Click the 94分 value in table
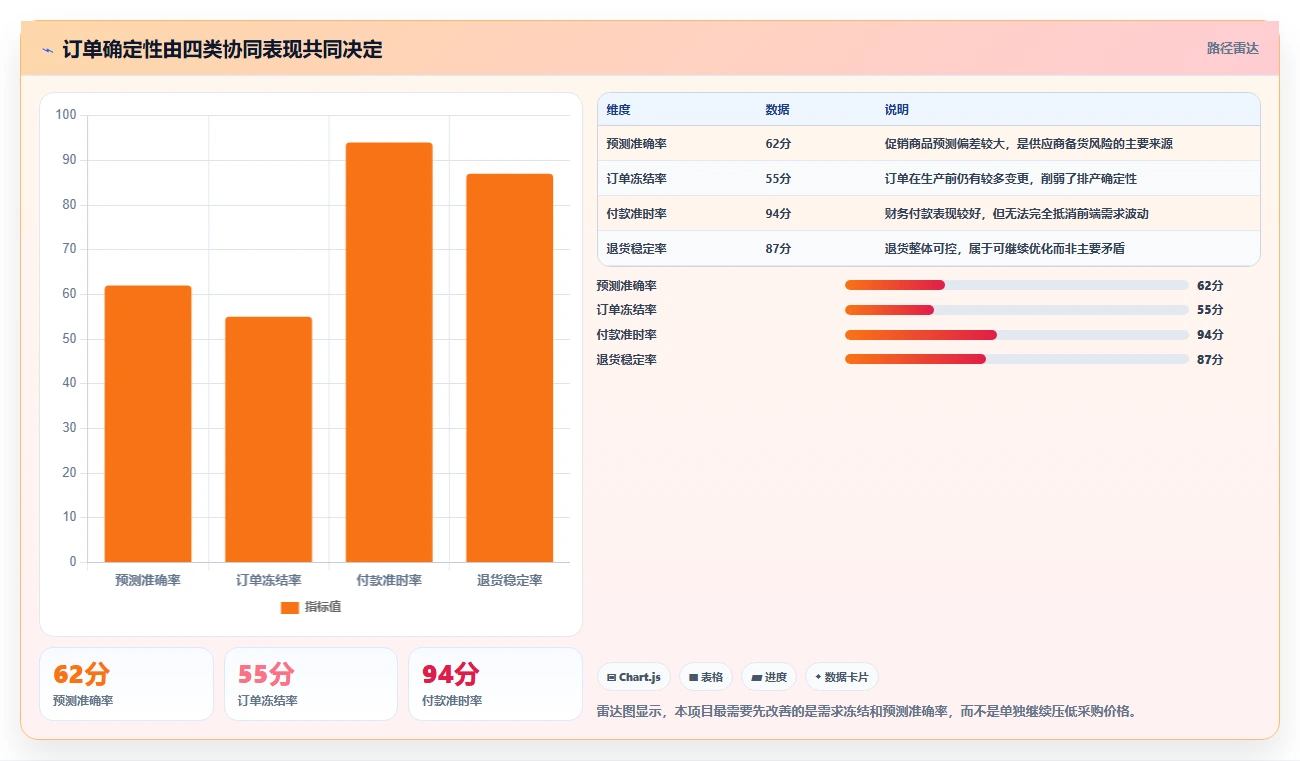 pyautogui.click(x=778, y=214)
